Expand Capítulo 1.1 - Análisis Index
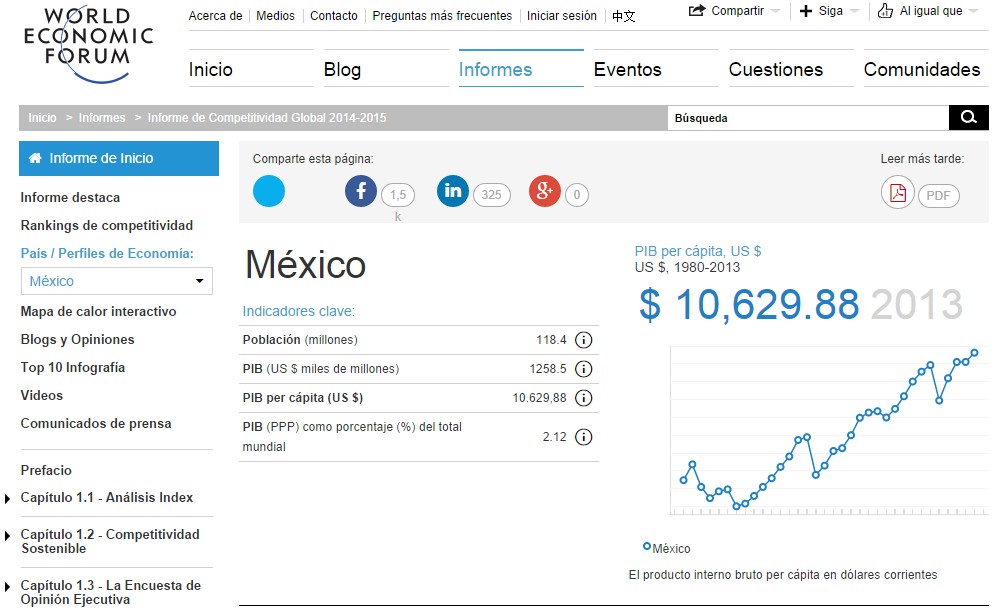The width and height of the screenshot is (996, 612). 7,499
